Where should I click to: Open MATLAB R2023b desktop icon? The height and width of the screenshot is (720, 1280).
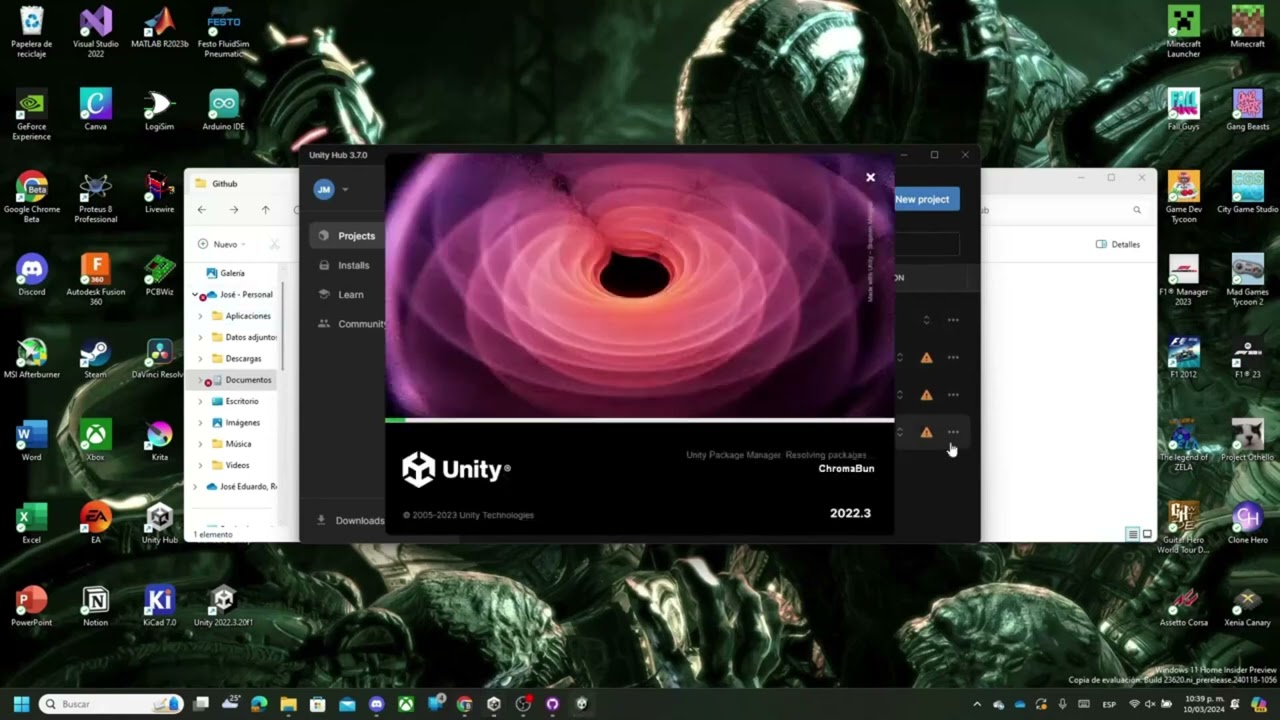159,28
